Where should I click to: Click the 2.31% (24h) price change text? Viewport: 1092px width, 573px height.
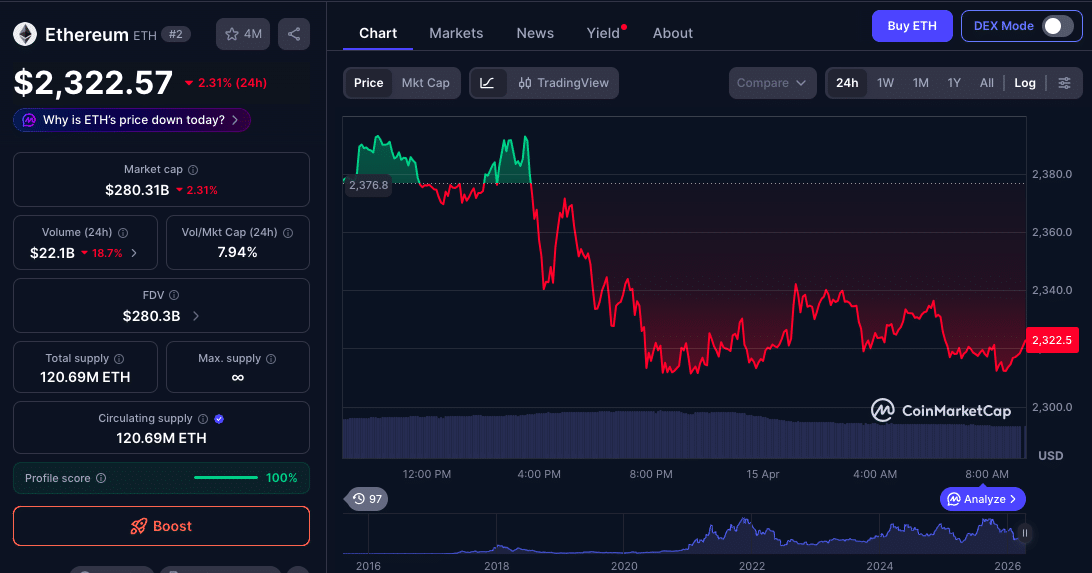coord(226,83)
